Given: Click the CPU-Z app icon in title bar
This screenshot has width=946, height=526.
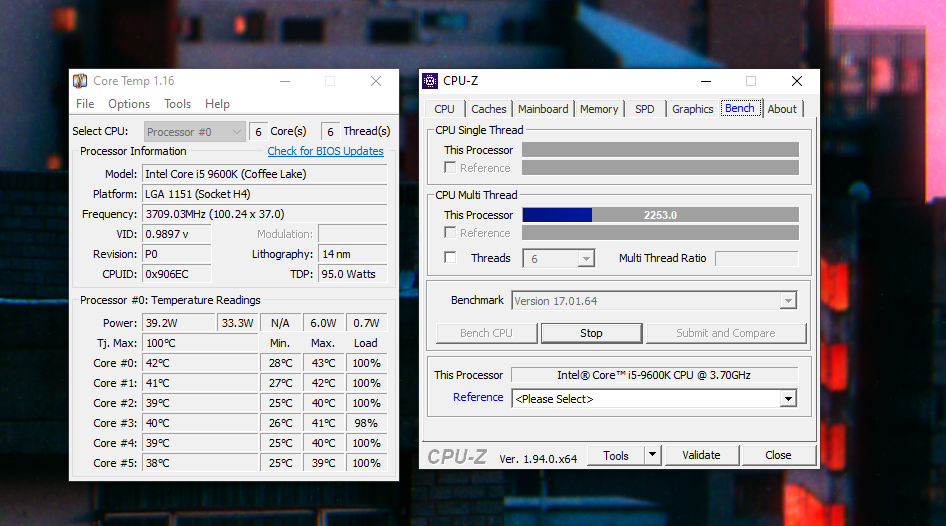Looking at the screenshot, I should click(x=430, y=81).
